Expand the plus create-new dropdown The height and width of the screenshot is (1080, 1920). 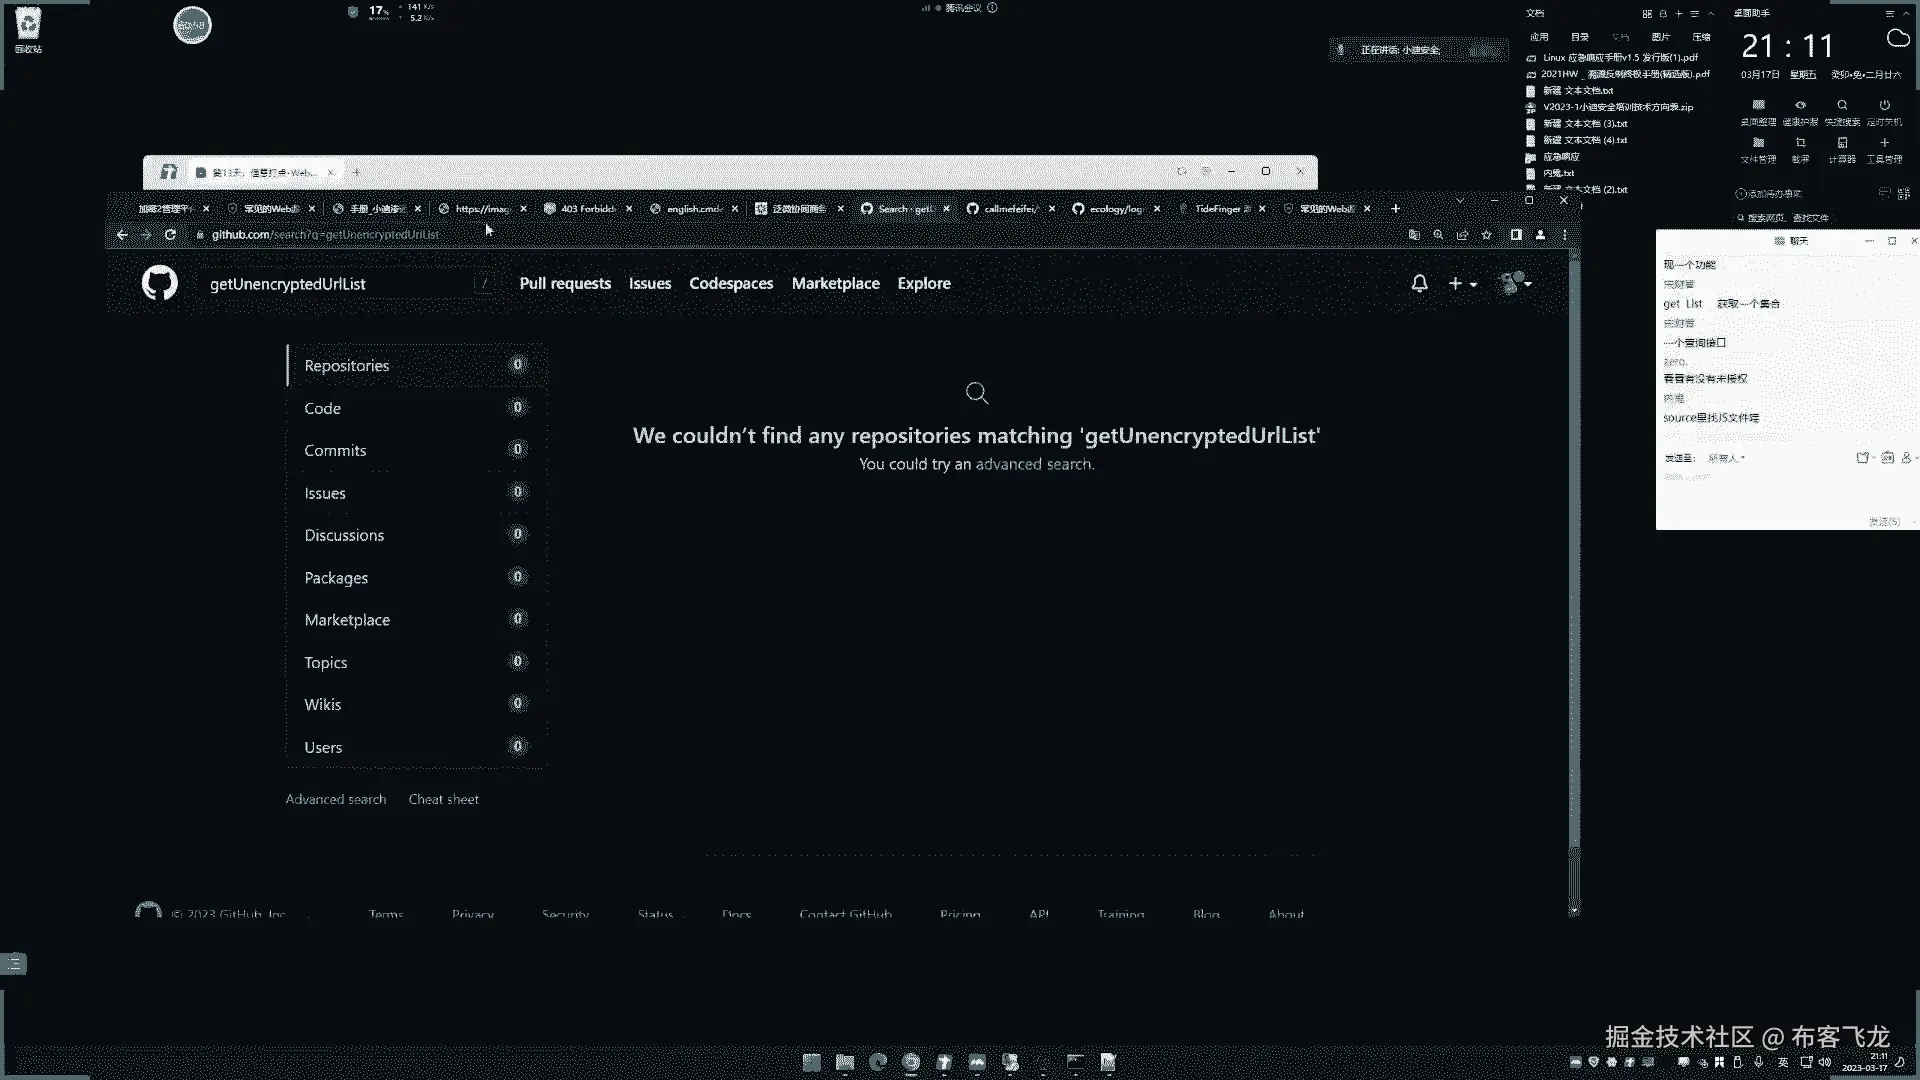point(1462,284)
